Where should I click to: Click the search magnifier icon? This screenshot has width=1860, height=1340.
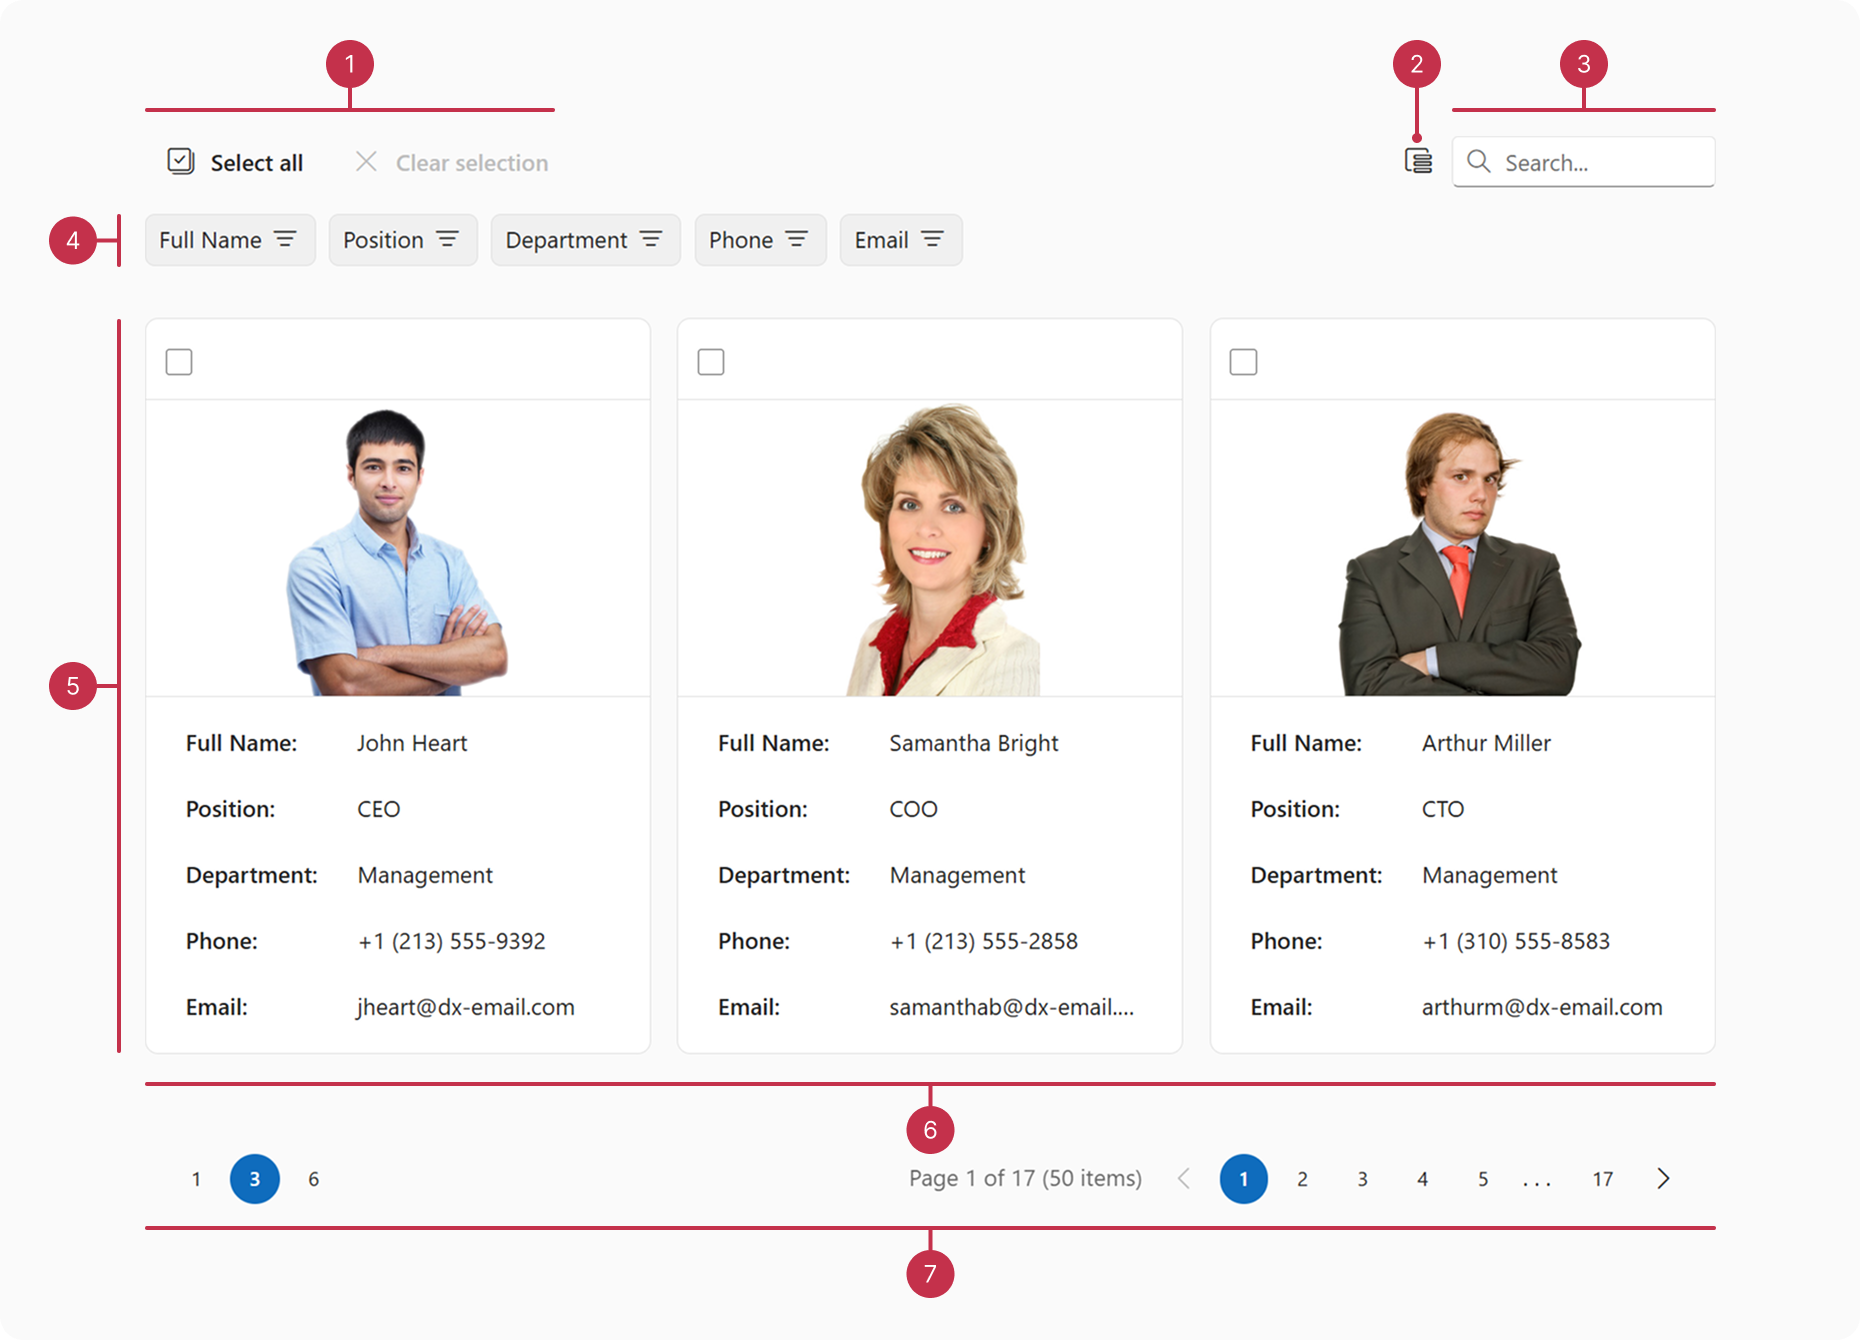1479,161
